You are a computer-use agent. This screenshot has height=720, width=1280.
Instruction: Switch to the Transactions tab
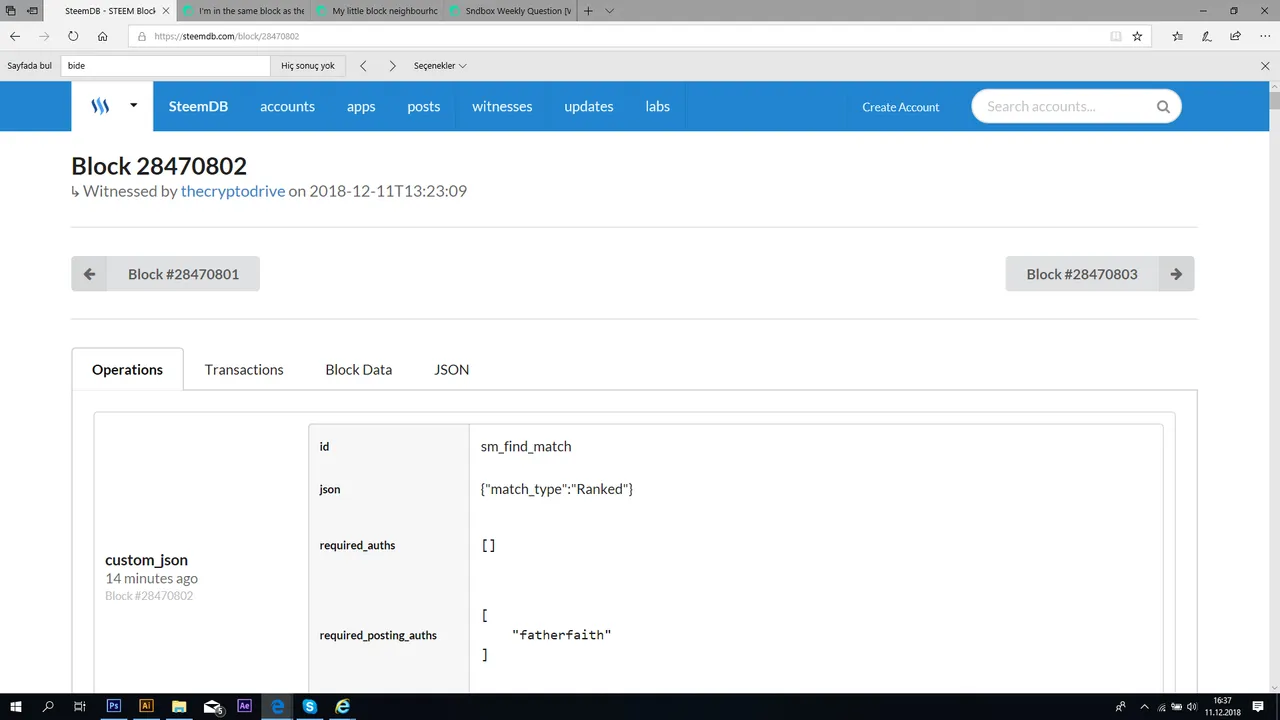click(244, 369)
